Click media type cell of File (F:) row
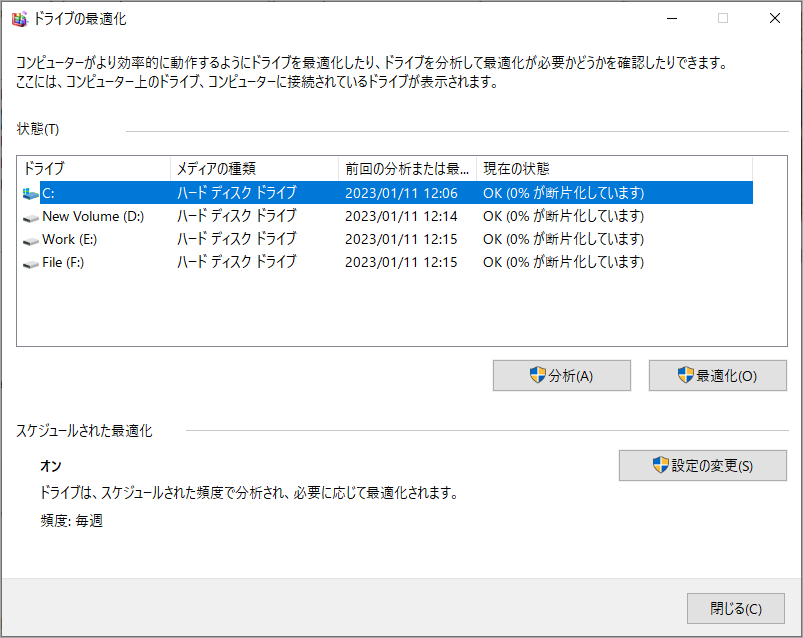The height and width of the screenshot is (638, 803). click(237, 262)
